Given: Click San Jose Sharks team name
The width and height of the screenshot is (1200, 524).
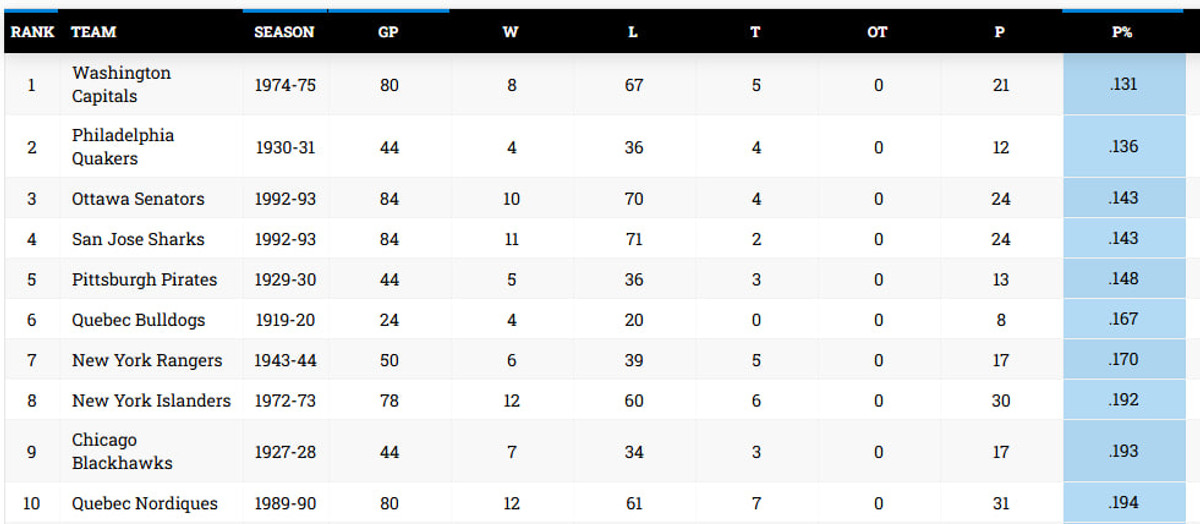Looking at the screenshot, I should tap(138, 239).
